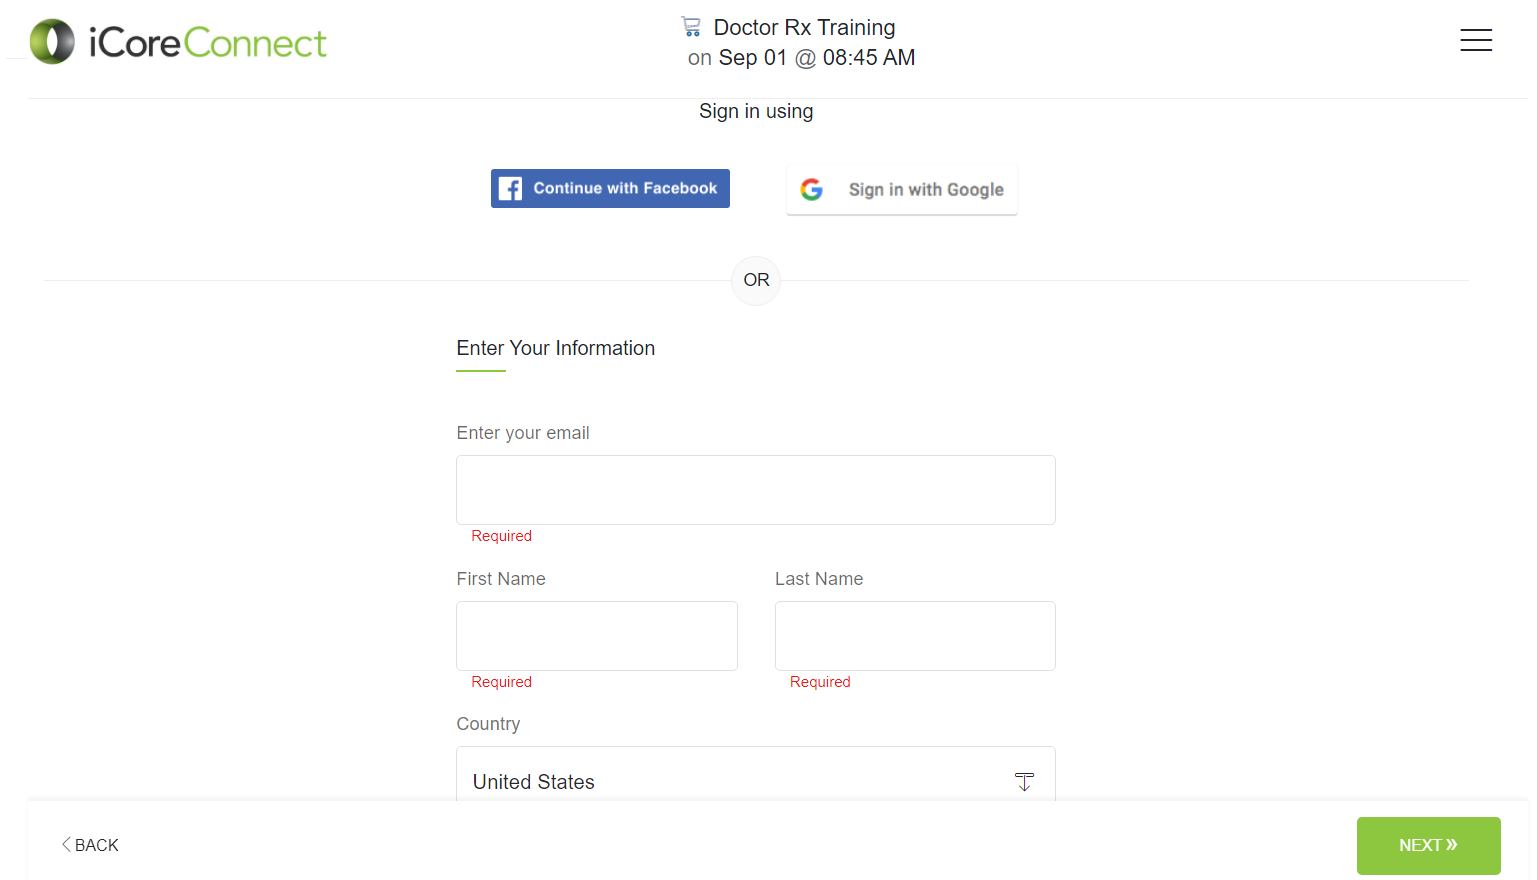
Task: Click the OR divider badge
Action: pos(756,280)
